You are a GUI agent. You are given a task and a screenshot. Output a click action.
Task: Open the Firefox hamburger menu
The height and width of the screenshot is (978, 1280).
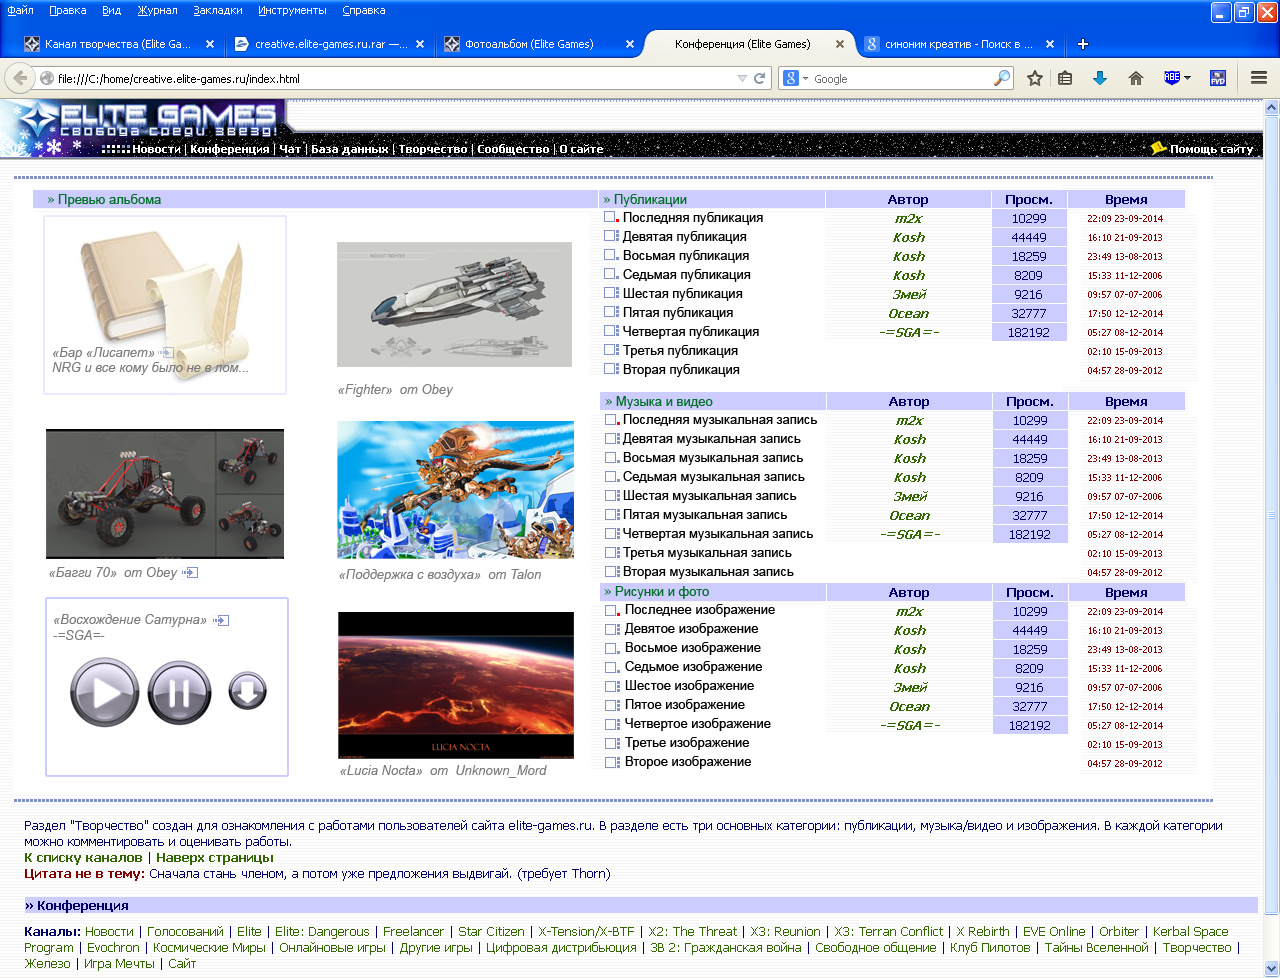point(1259,78)
